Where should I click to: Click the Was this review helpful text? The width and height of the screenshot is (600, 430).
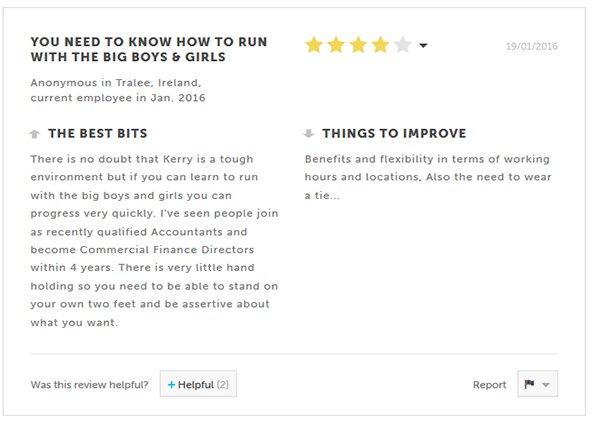pos(90,384)
